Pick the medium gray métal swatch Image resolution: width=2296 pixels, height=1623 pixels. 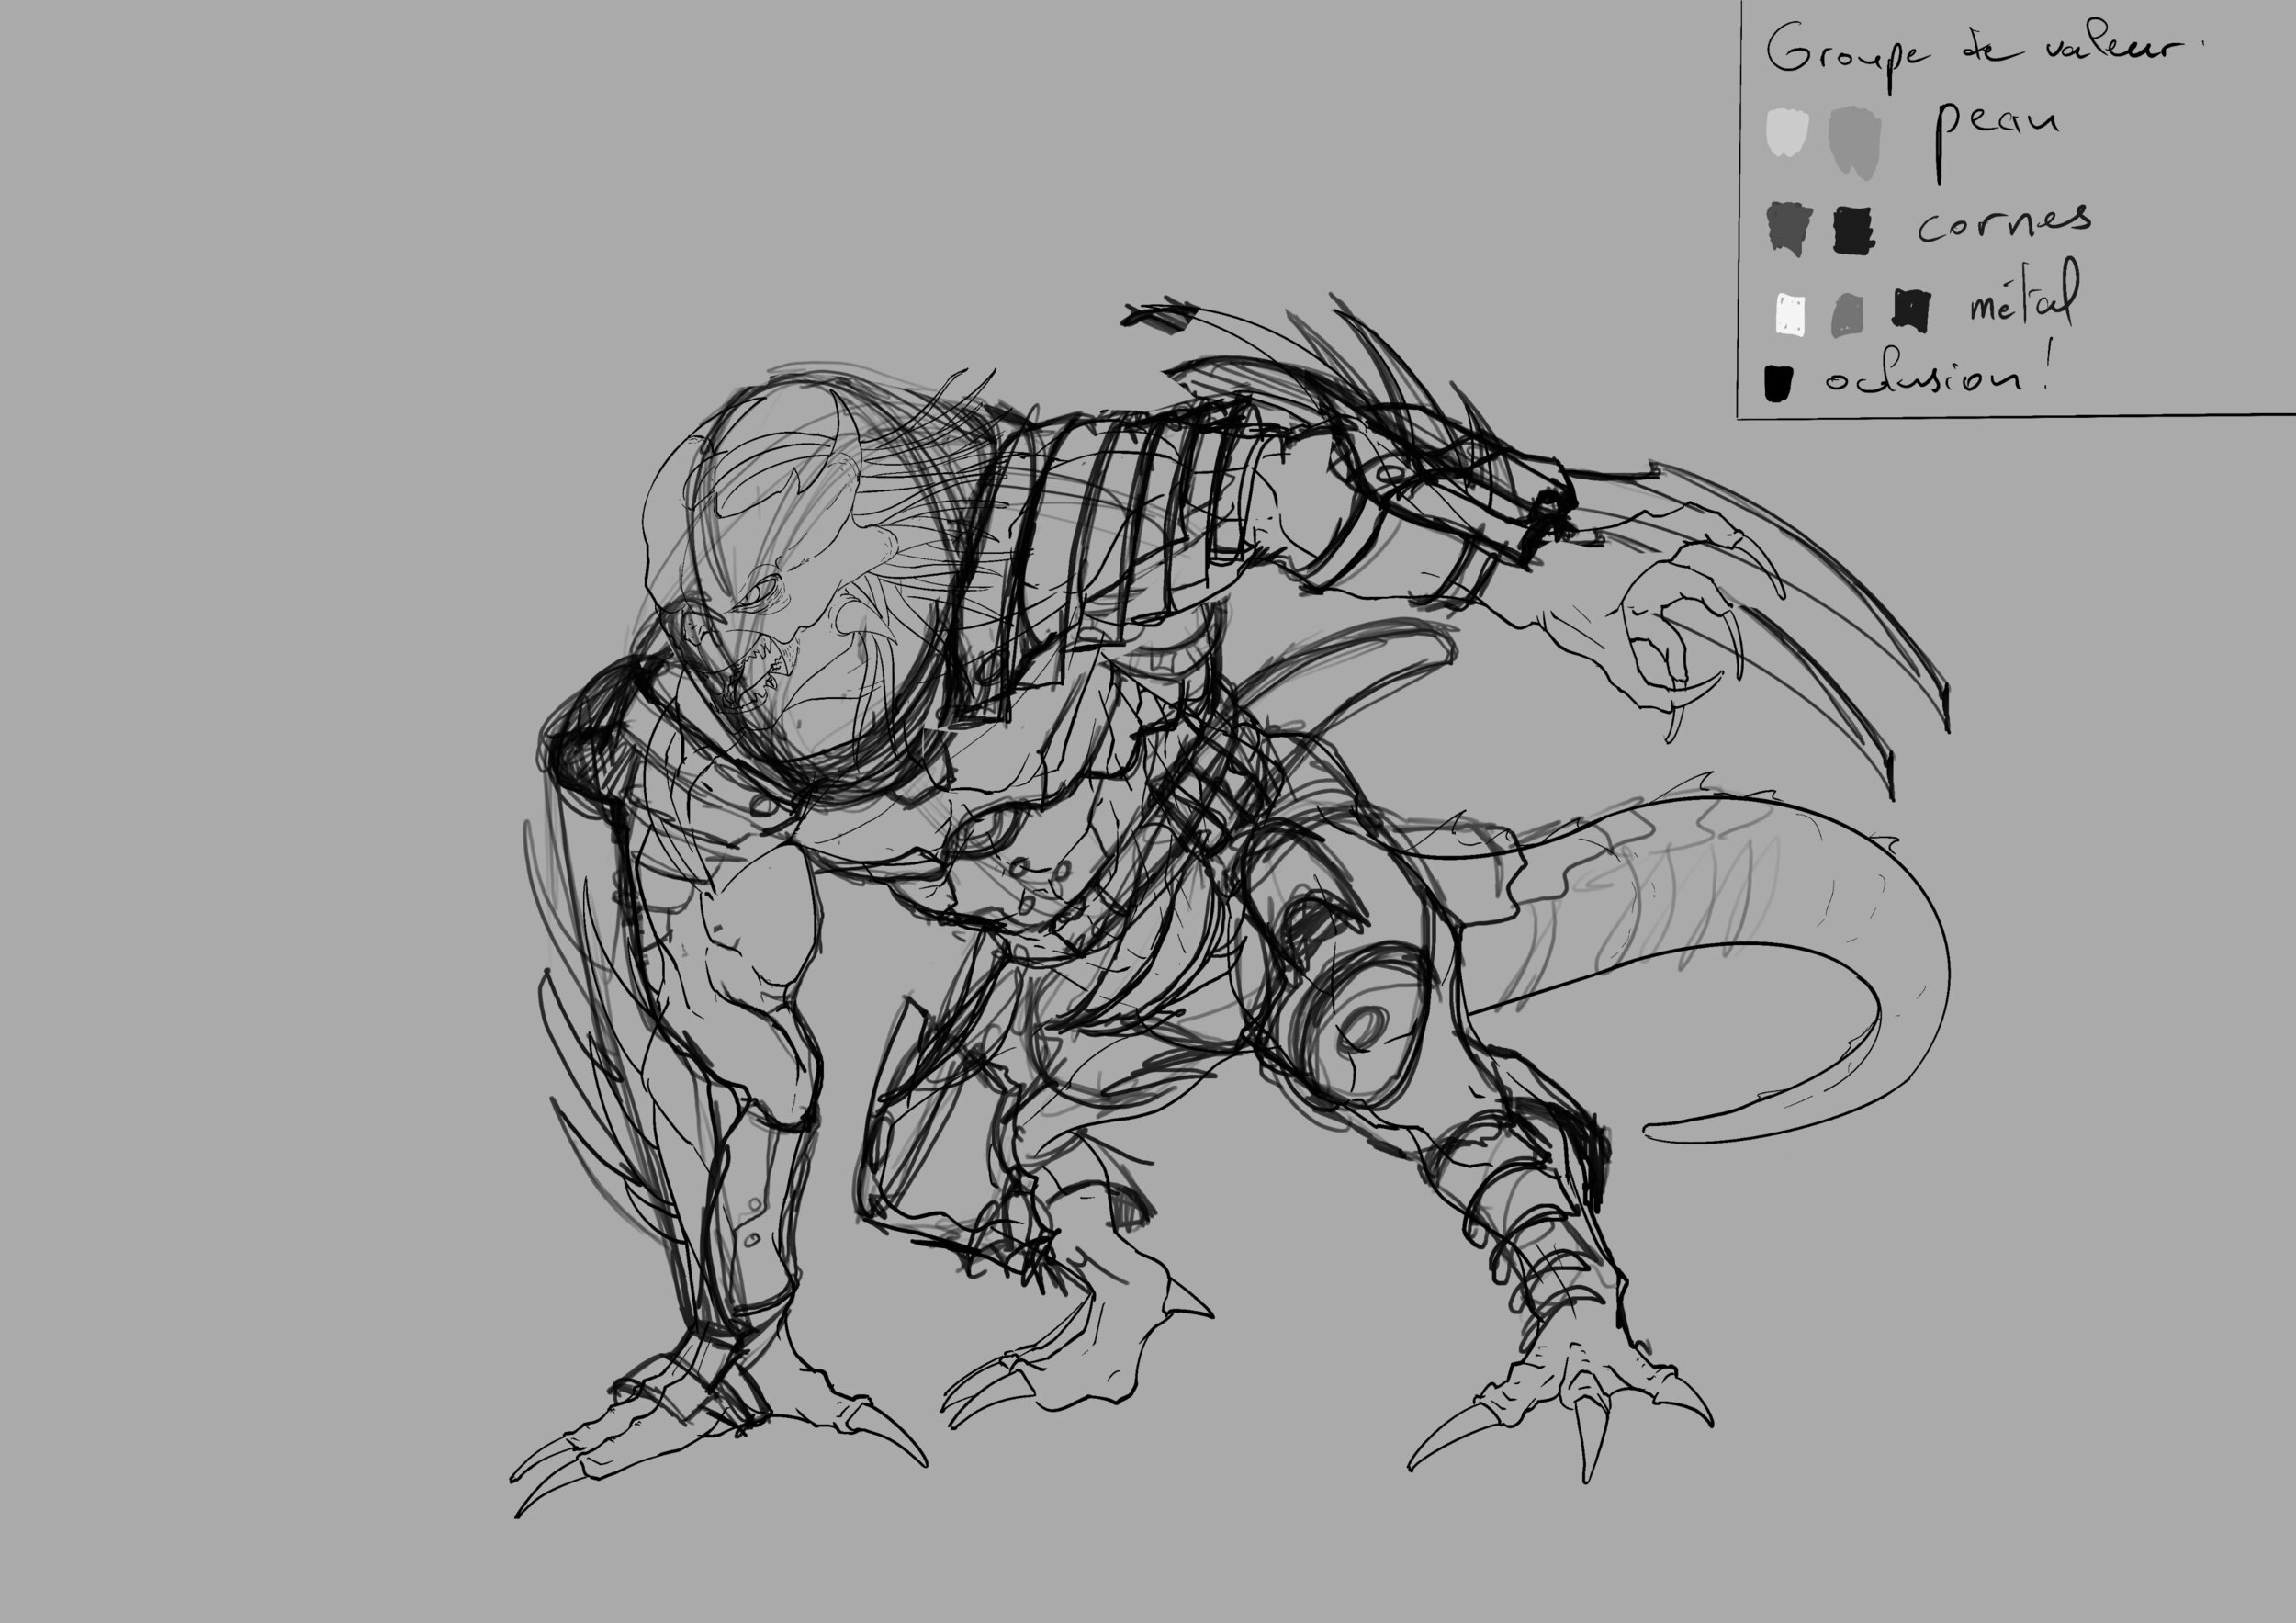pos(1847,314)
